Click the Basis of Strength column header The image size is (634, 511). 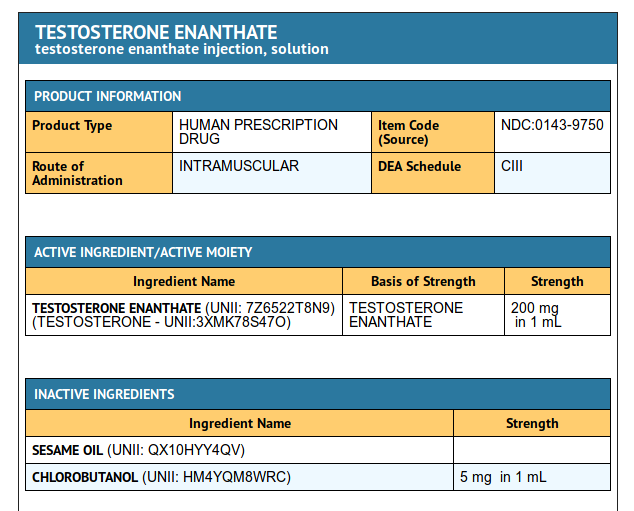pyautogui.click(x=423, y=281)
